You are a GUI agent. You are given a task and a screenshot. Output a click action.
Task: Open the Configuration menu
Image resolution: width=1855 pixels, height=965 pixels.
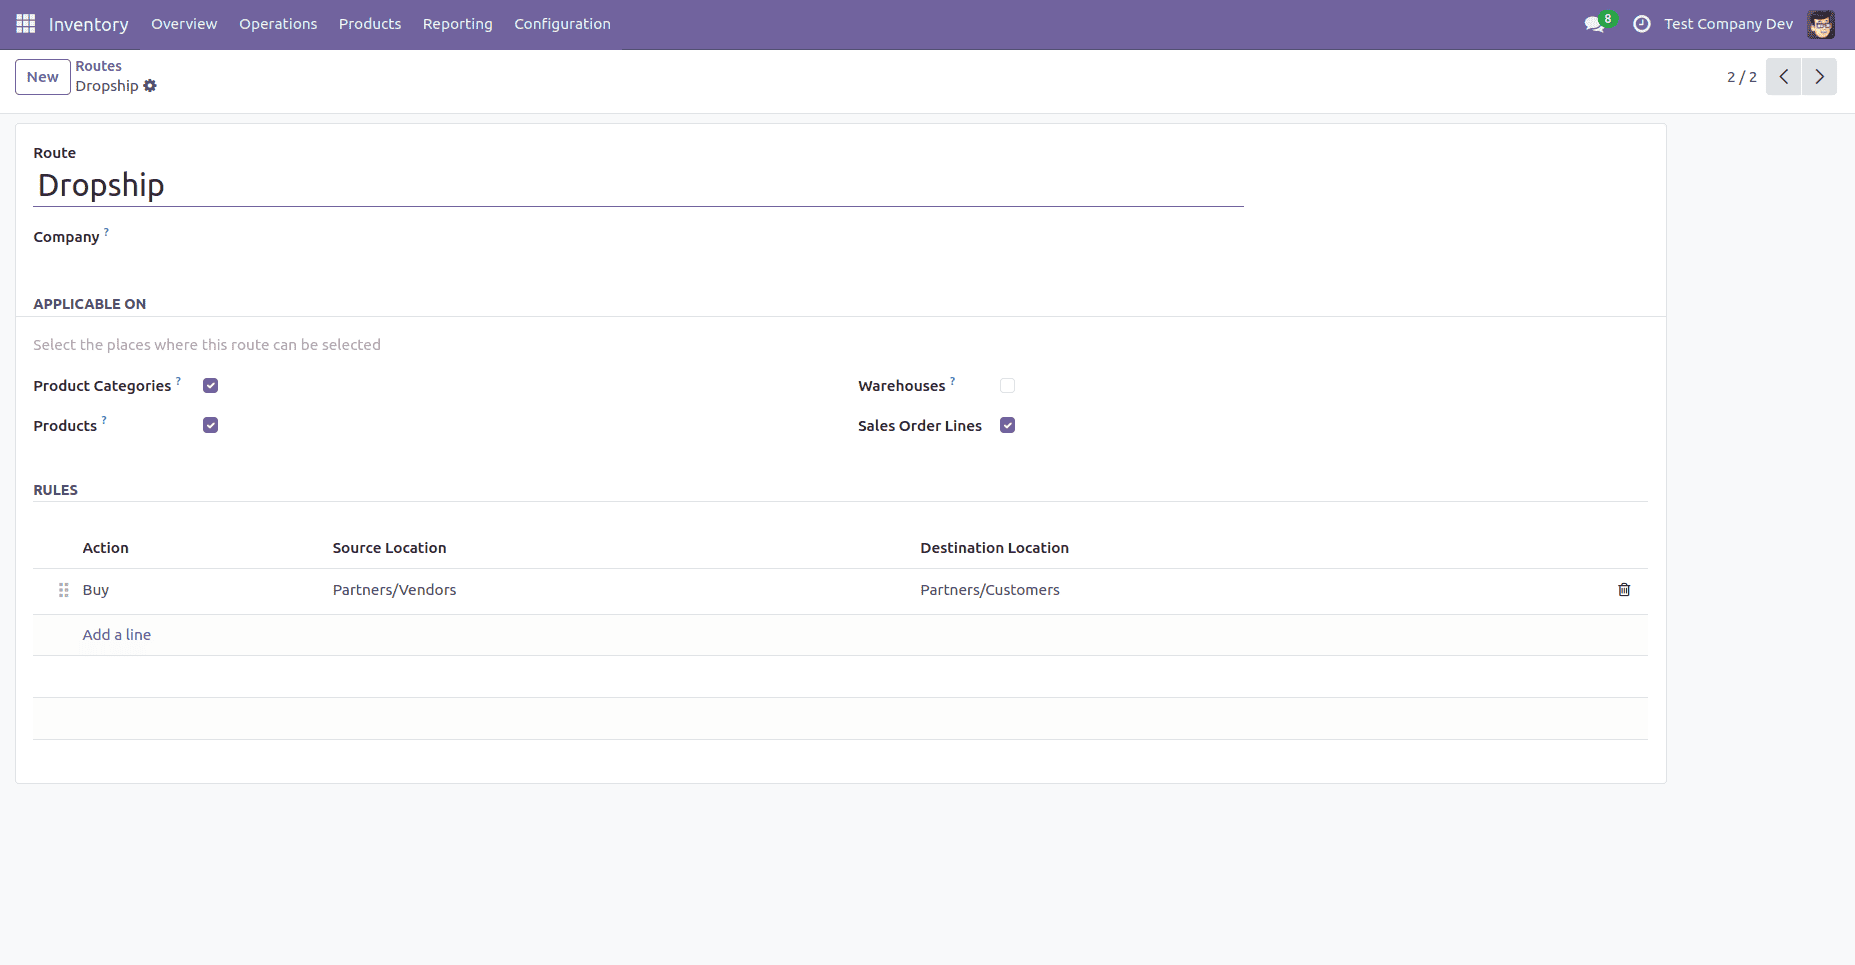point(562,24)
